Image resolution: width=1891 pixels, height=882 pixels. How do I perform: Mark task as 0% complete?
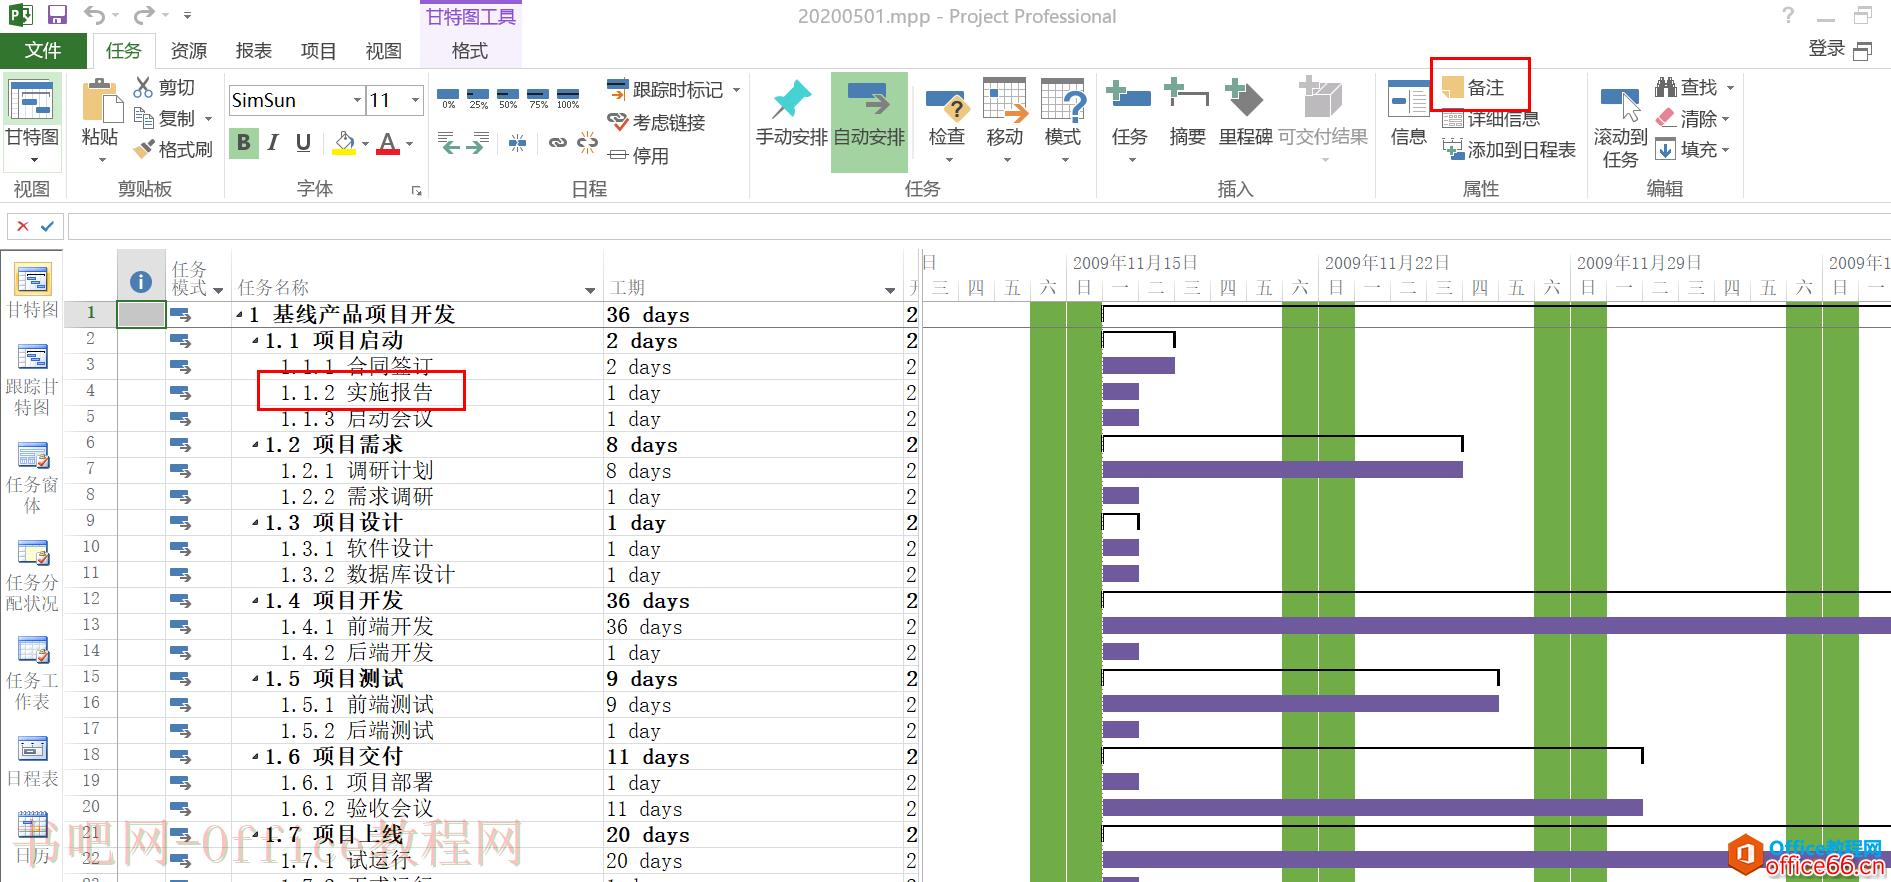(x=449, y=98)
